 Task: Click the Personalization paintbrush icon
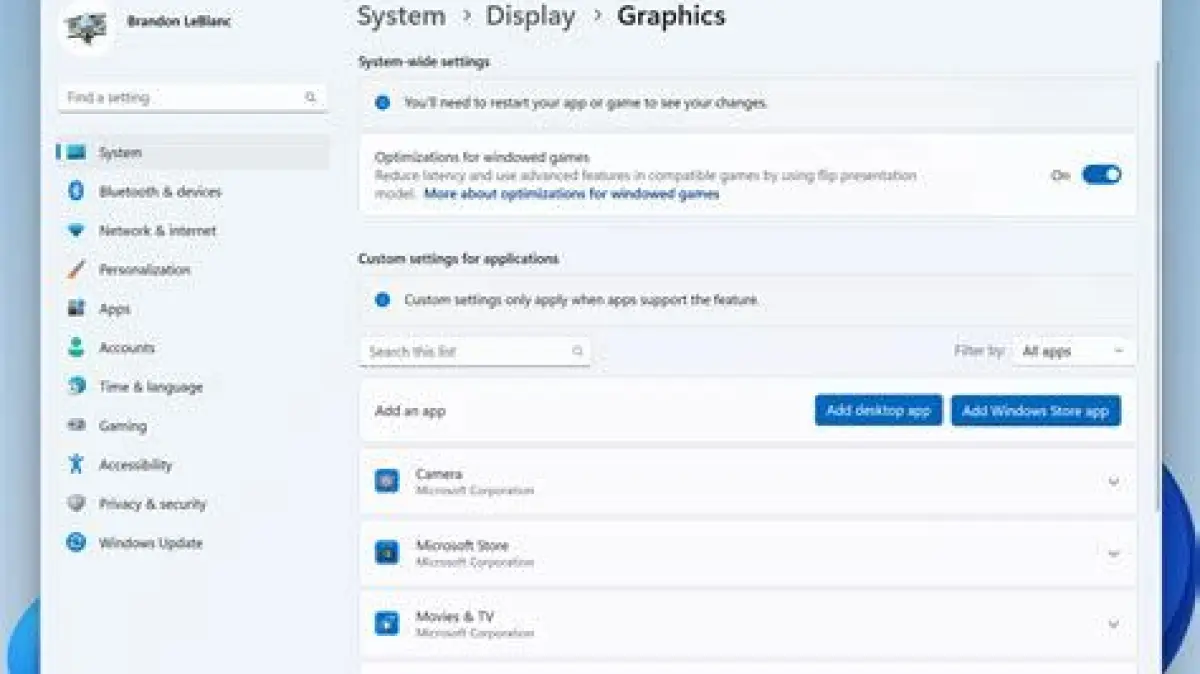76,270
